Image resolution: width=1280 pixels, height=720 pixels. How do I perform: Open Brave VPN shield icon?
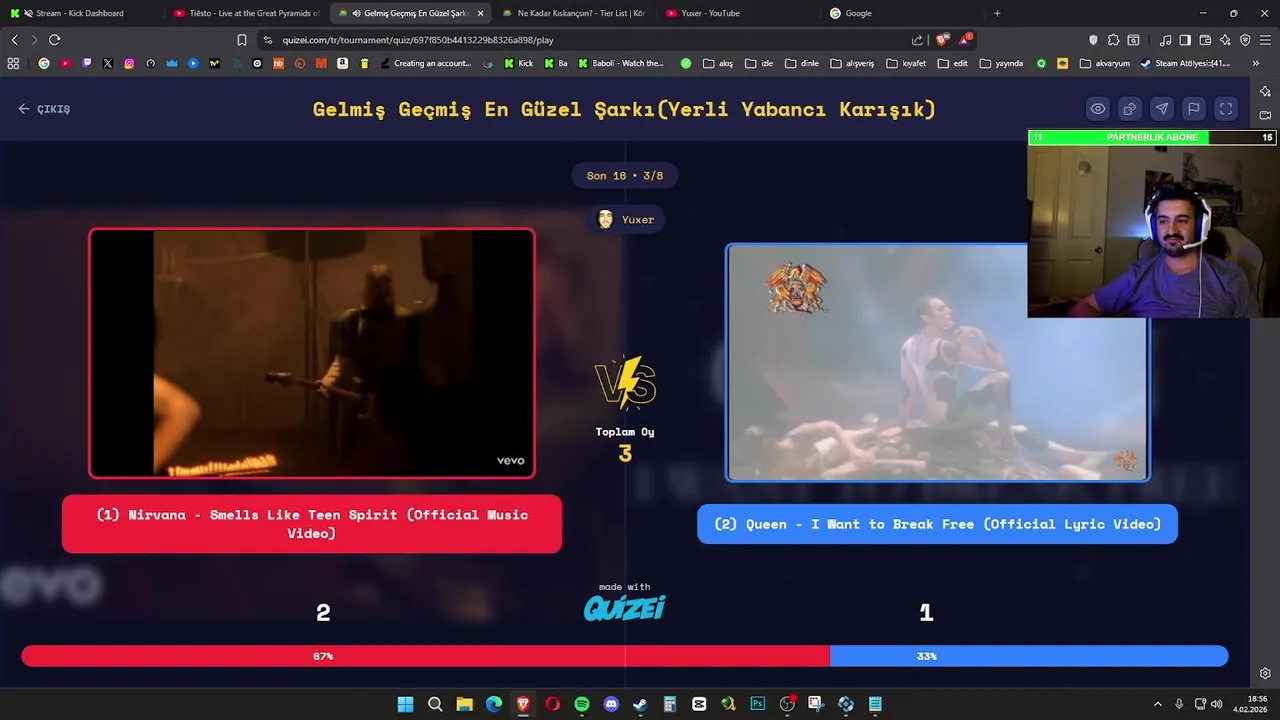click(x=1245, y=40)
